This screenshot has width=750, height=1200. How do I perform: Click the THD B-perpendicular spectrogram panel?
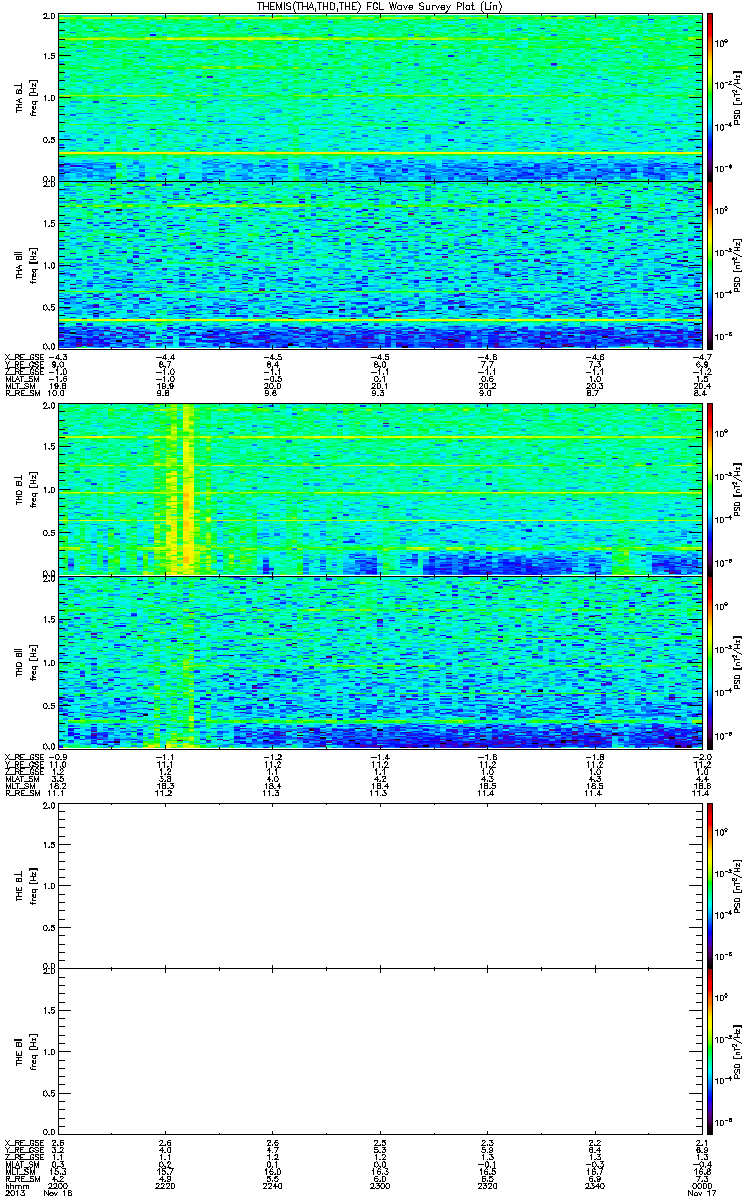coord(379,488)
